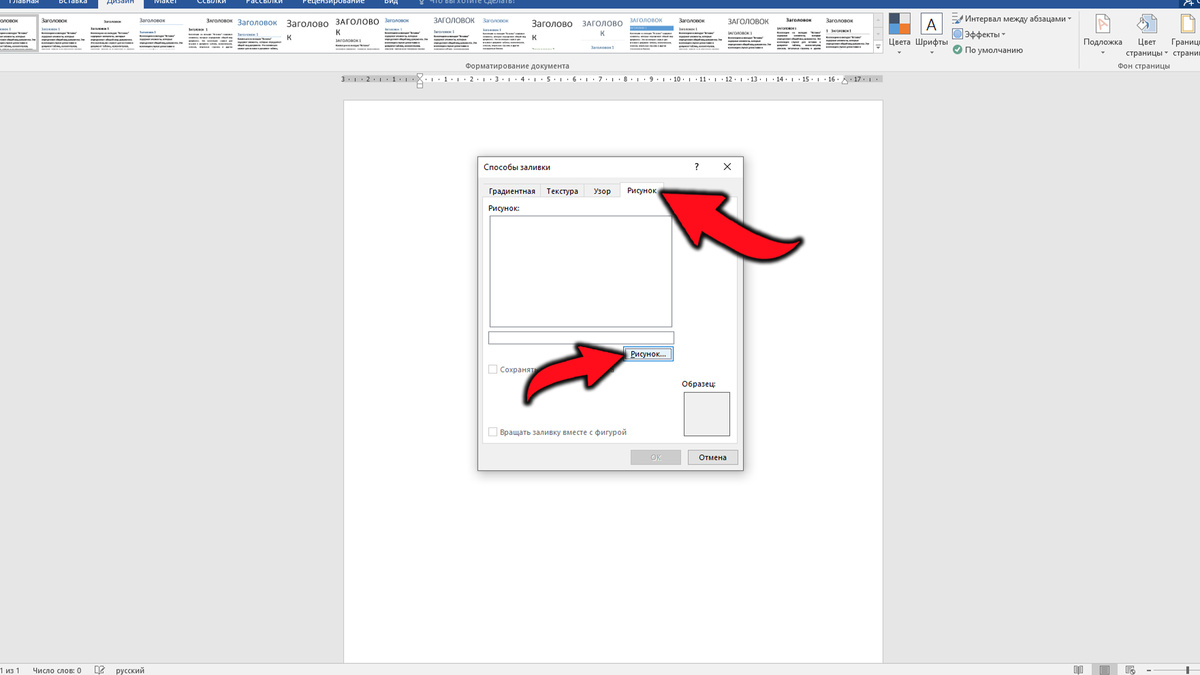Click the right indent marker on ruler
1200x675 pixels.
tap(845, 82)
